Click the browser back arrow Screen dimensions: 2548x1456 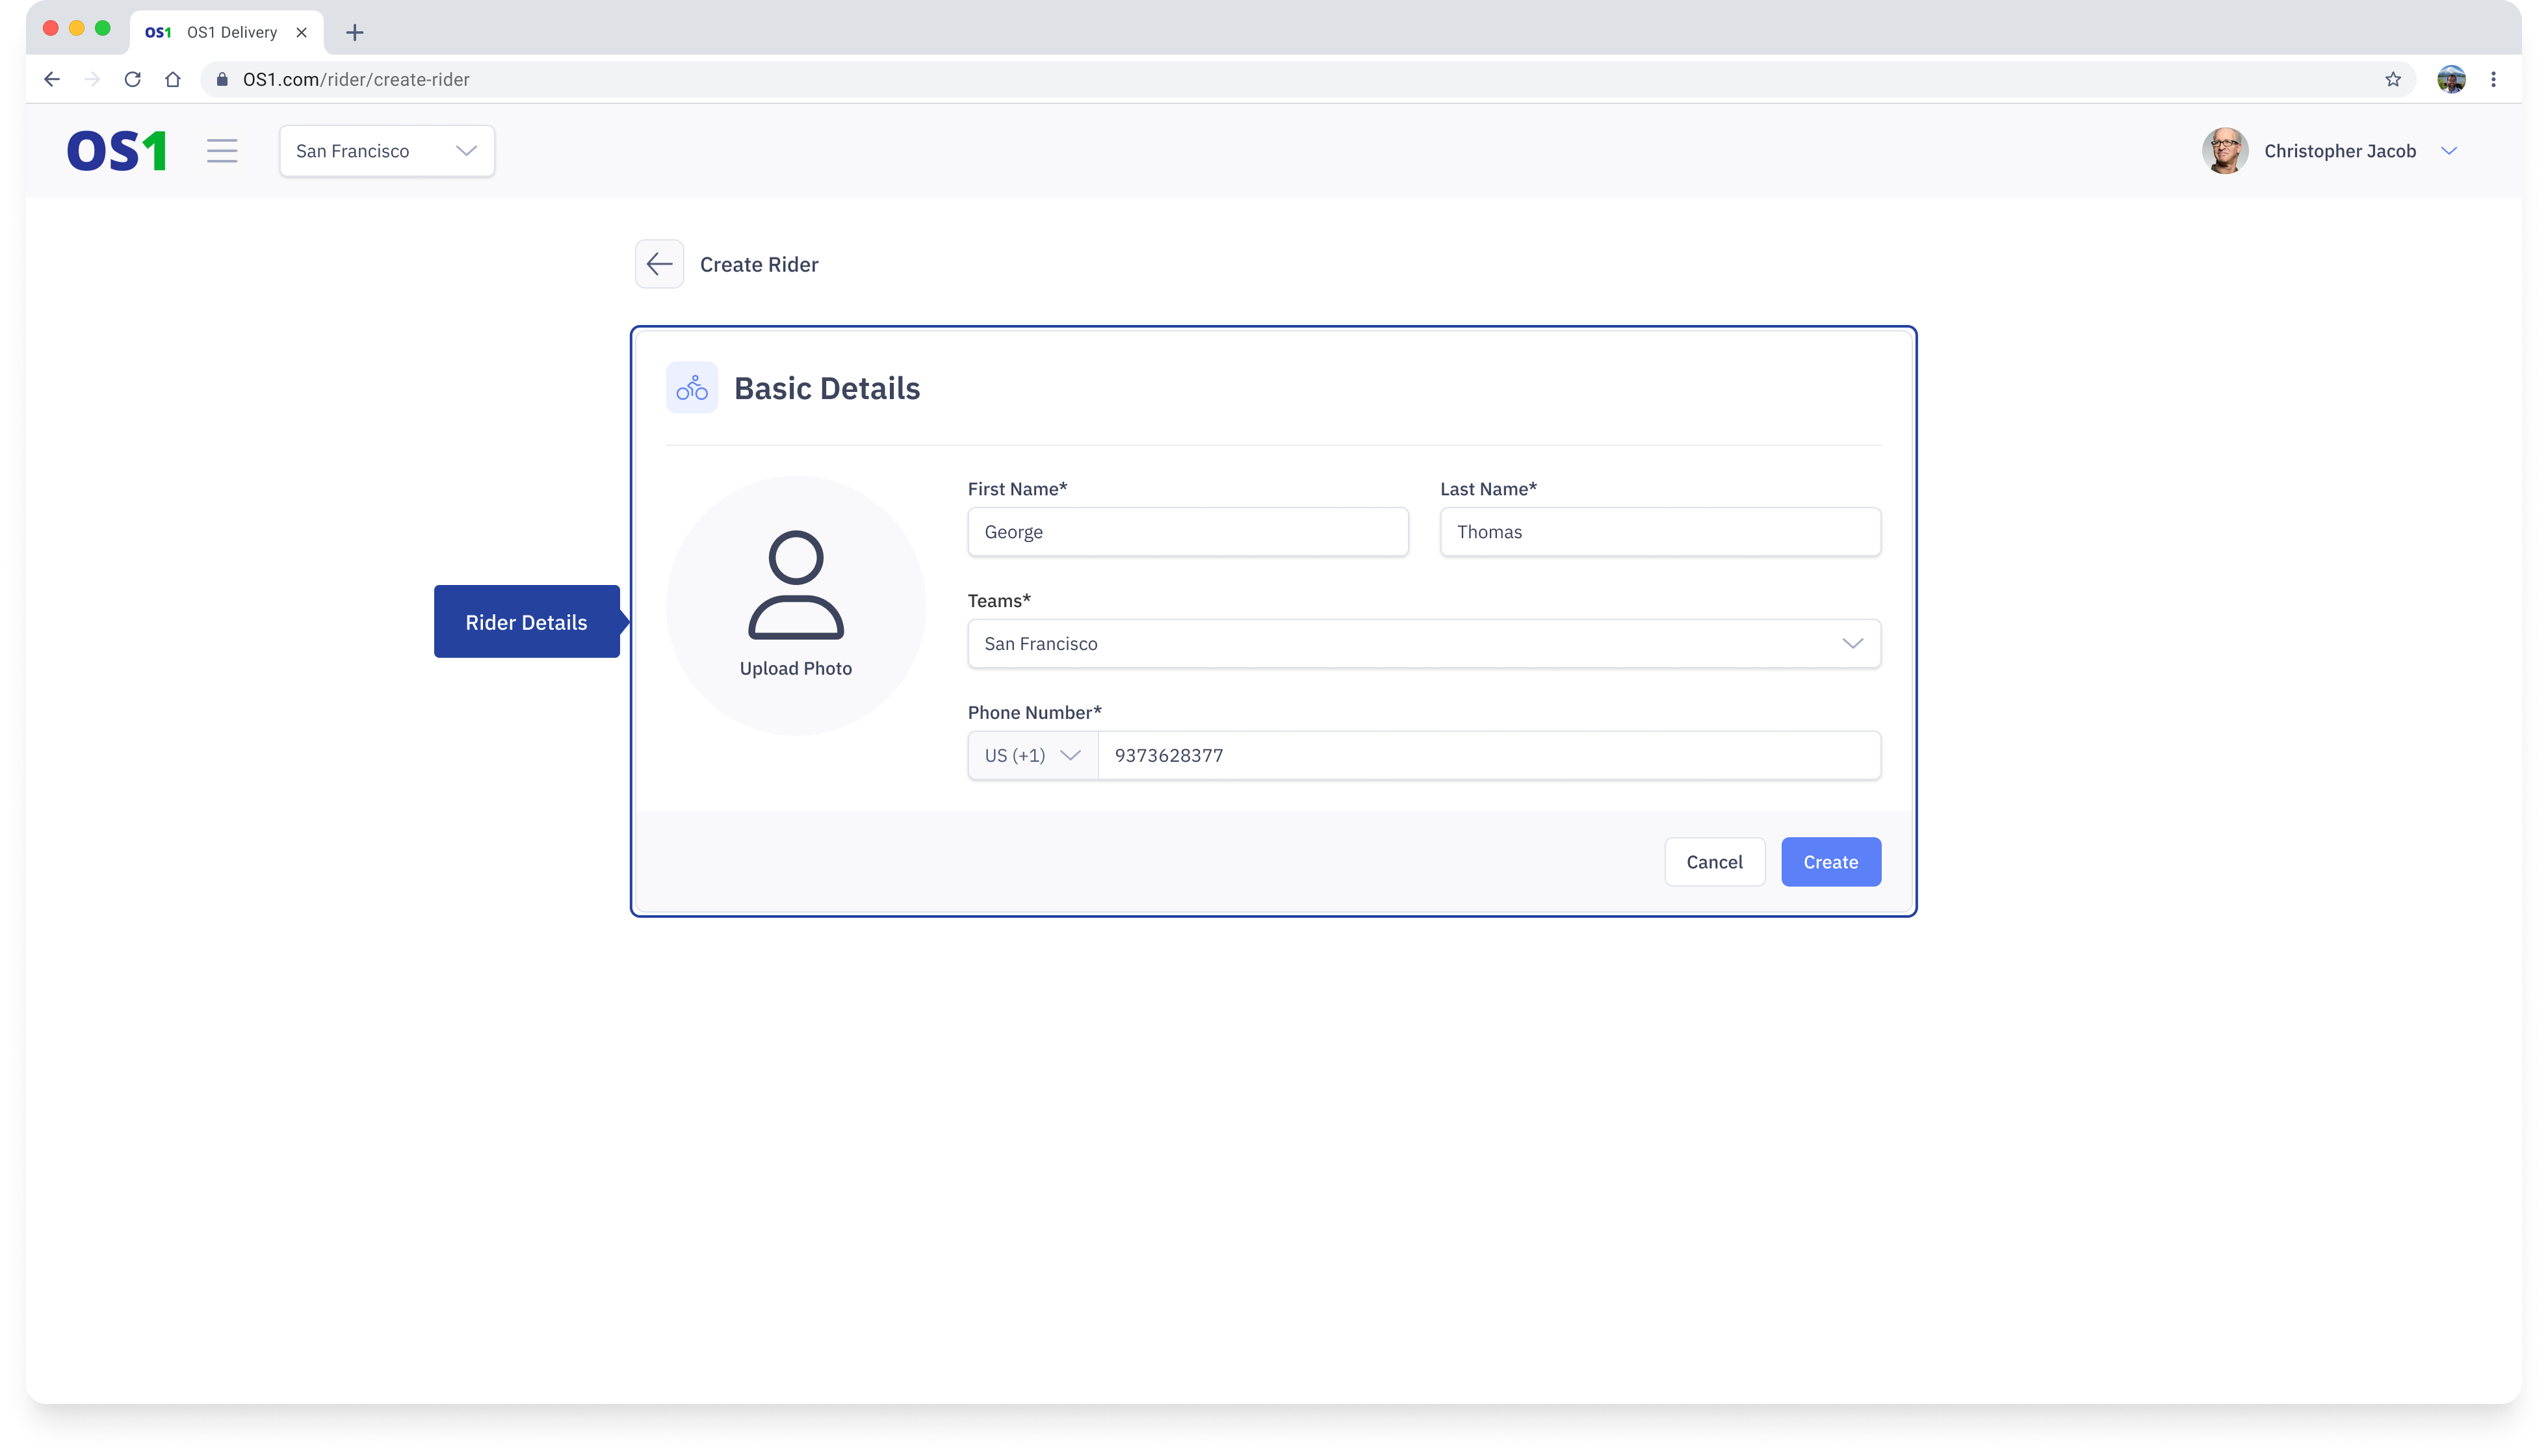52,79
